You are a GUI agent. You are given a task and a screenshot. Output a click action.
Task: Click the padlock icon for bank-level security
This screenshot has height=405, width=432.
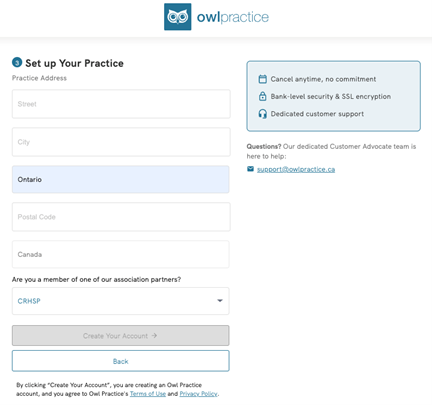click(x=263, y=96)
